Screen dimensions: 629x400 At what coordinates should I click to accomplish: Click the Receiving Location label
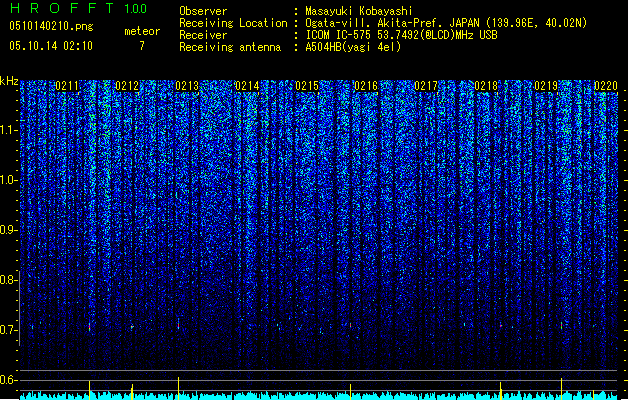coord(233,23)
